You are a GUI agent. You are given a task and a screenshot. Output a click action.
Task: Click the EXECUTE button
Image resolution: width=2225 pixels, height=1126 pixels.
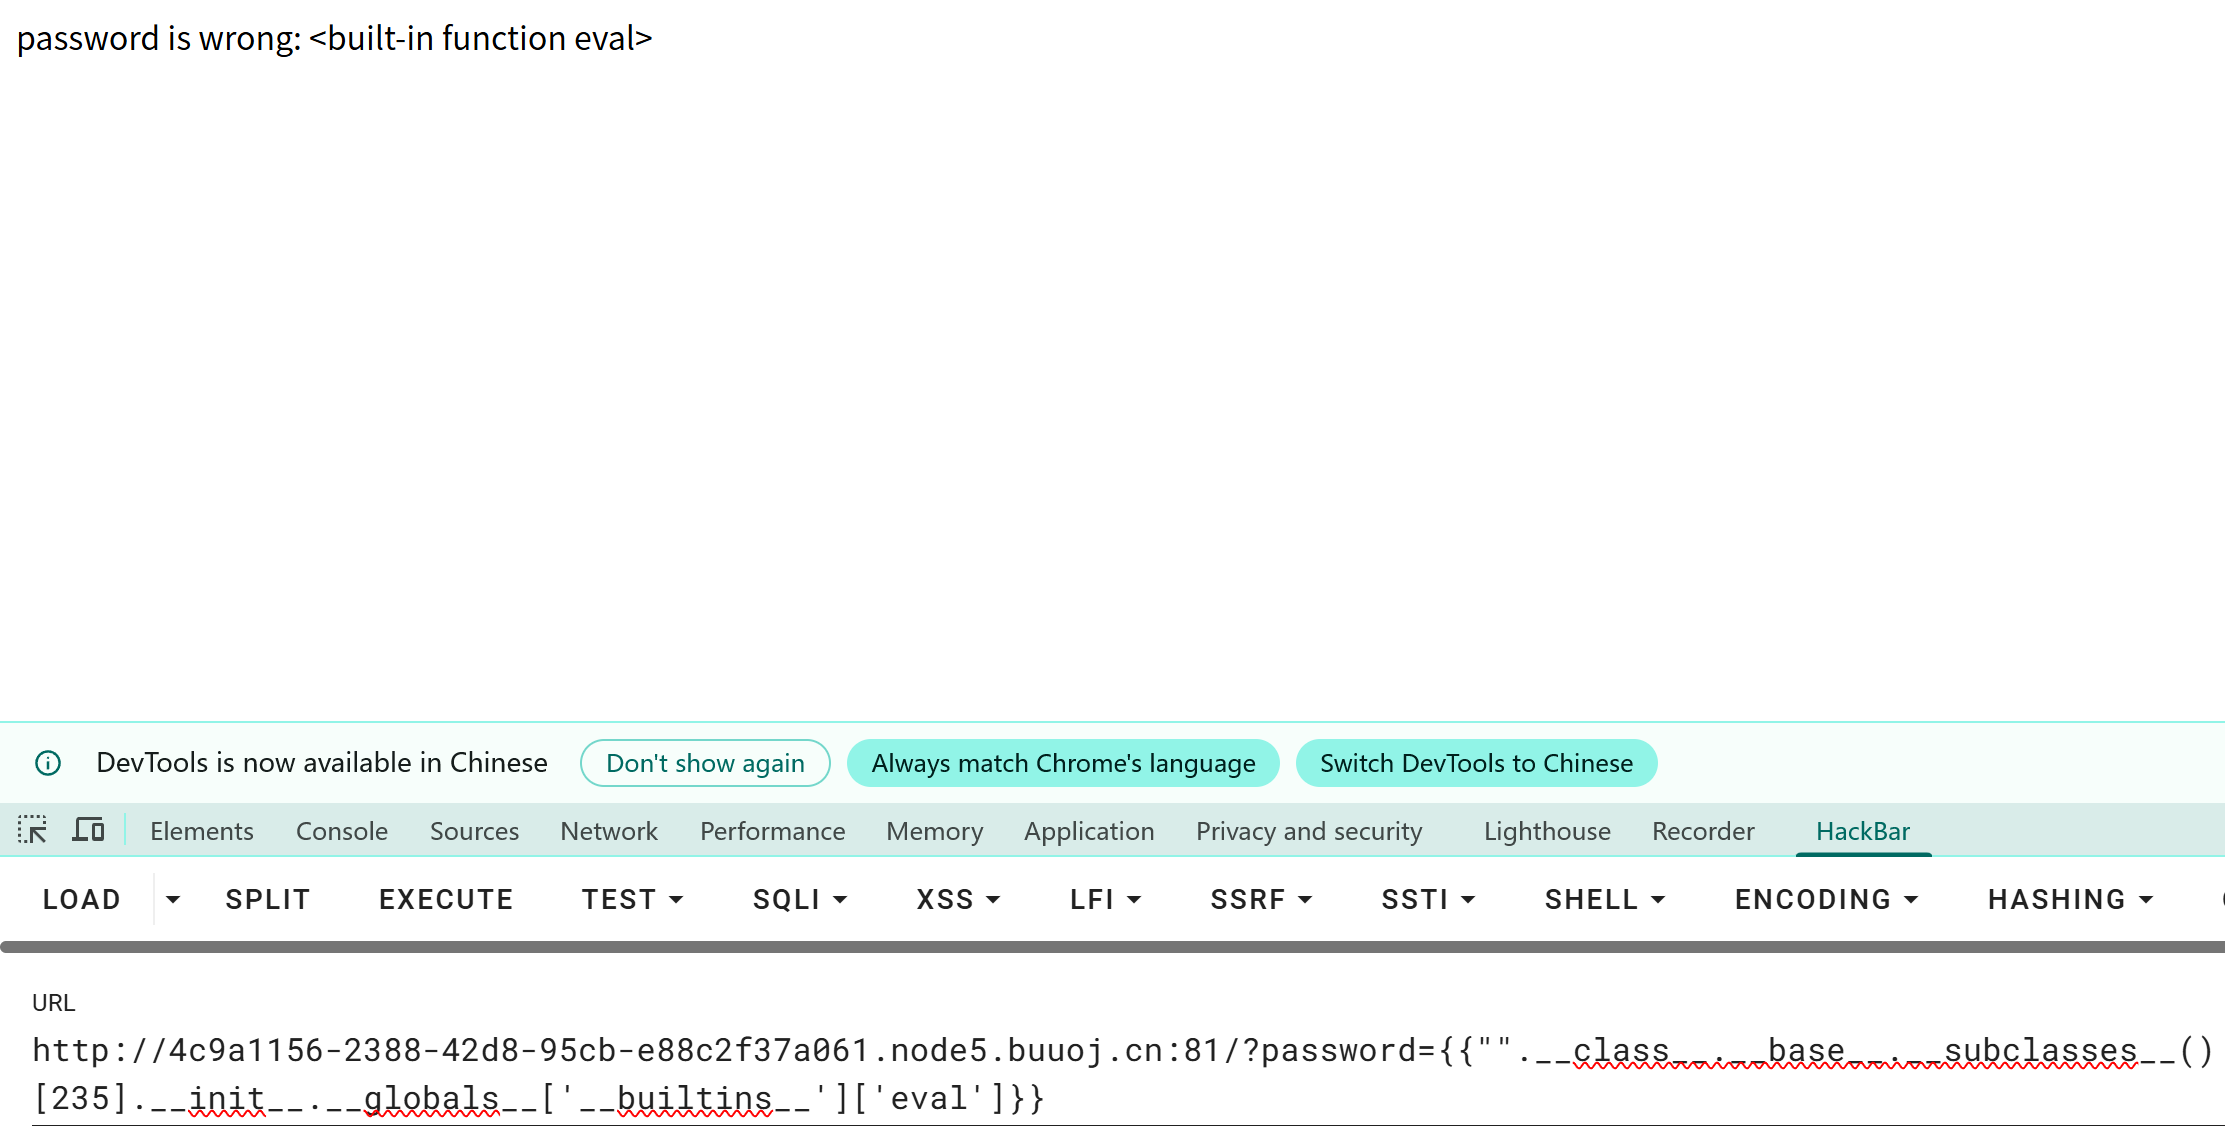coord(446,899)
